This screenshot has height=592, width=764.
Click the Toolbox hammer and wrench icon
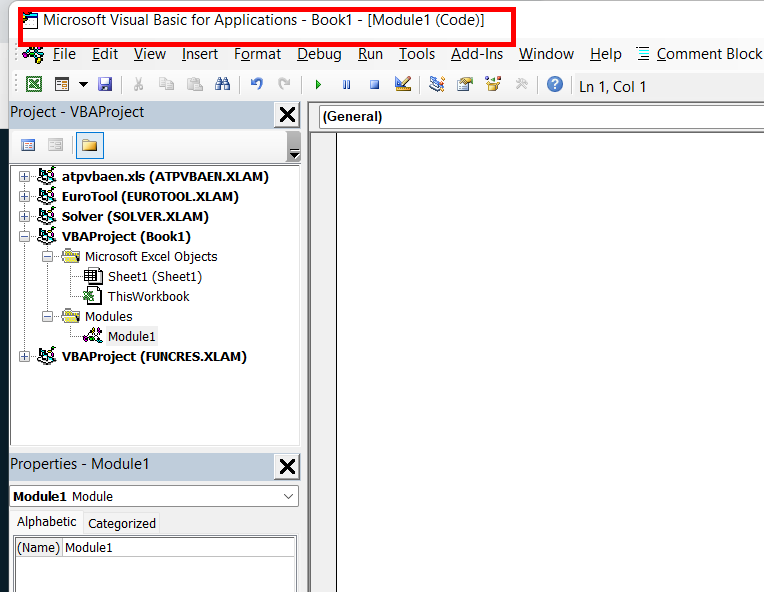(521, 85)
